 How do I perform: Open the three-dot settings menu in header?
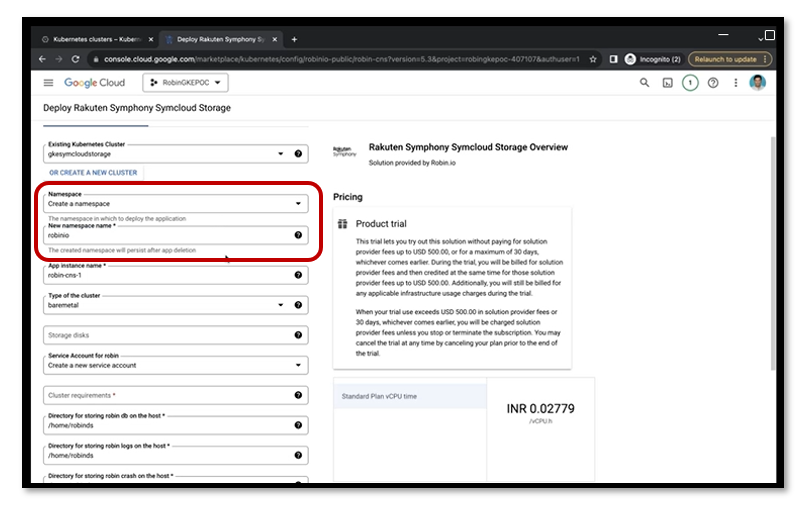pyautogui.click(x=736, y=83)
